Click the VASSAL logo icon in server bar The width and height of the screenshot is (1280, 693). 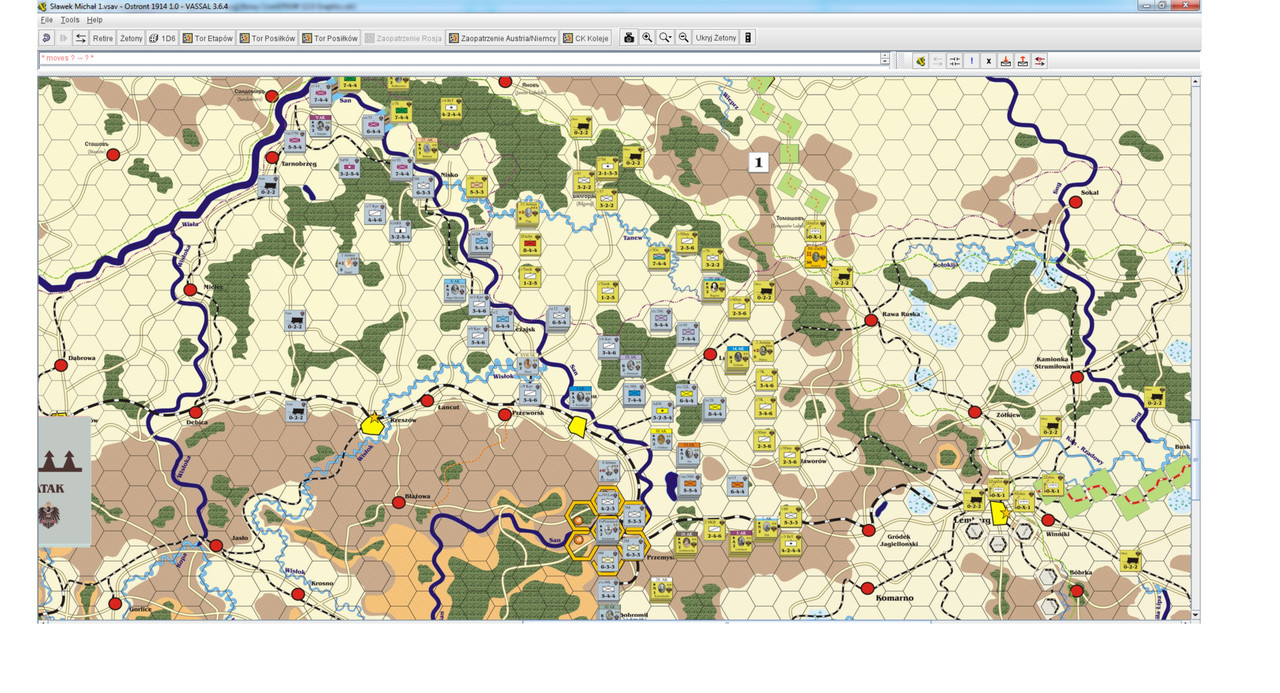tap(919, 61)
